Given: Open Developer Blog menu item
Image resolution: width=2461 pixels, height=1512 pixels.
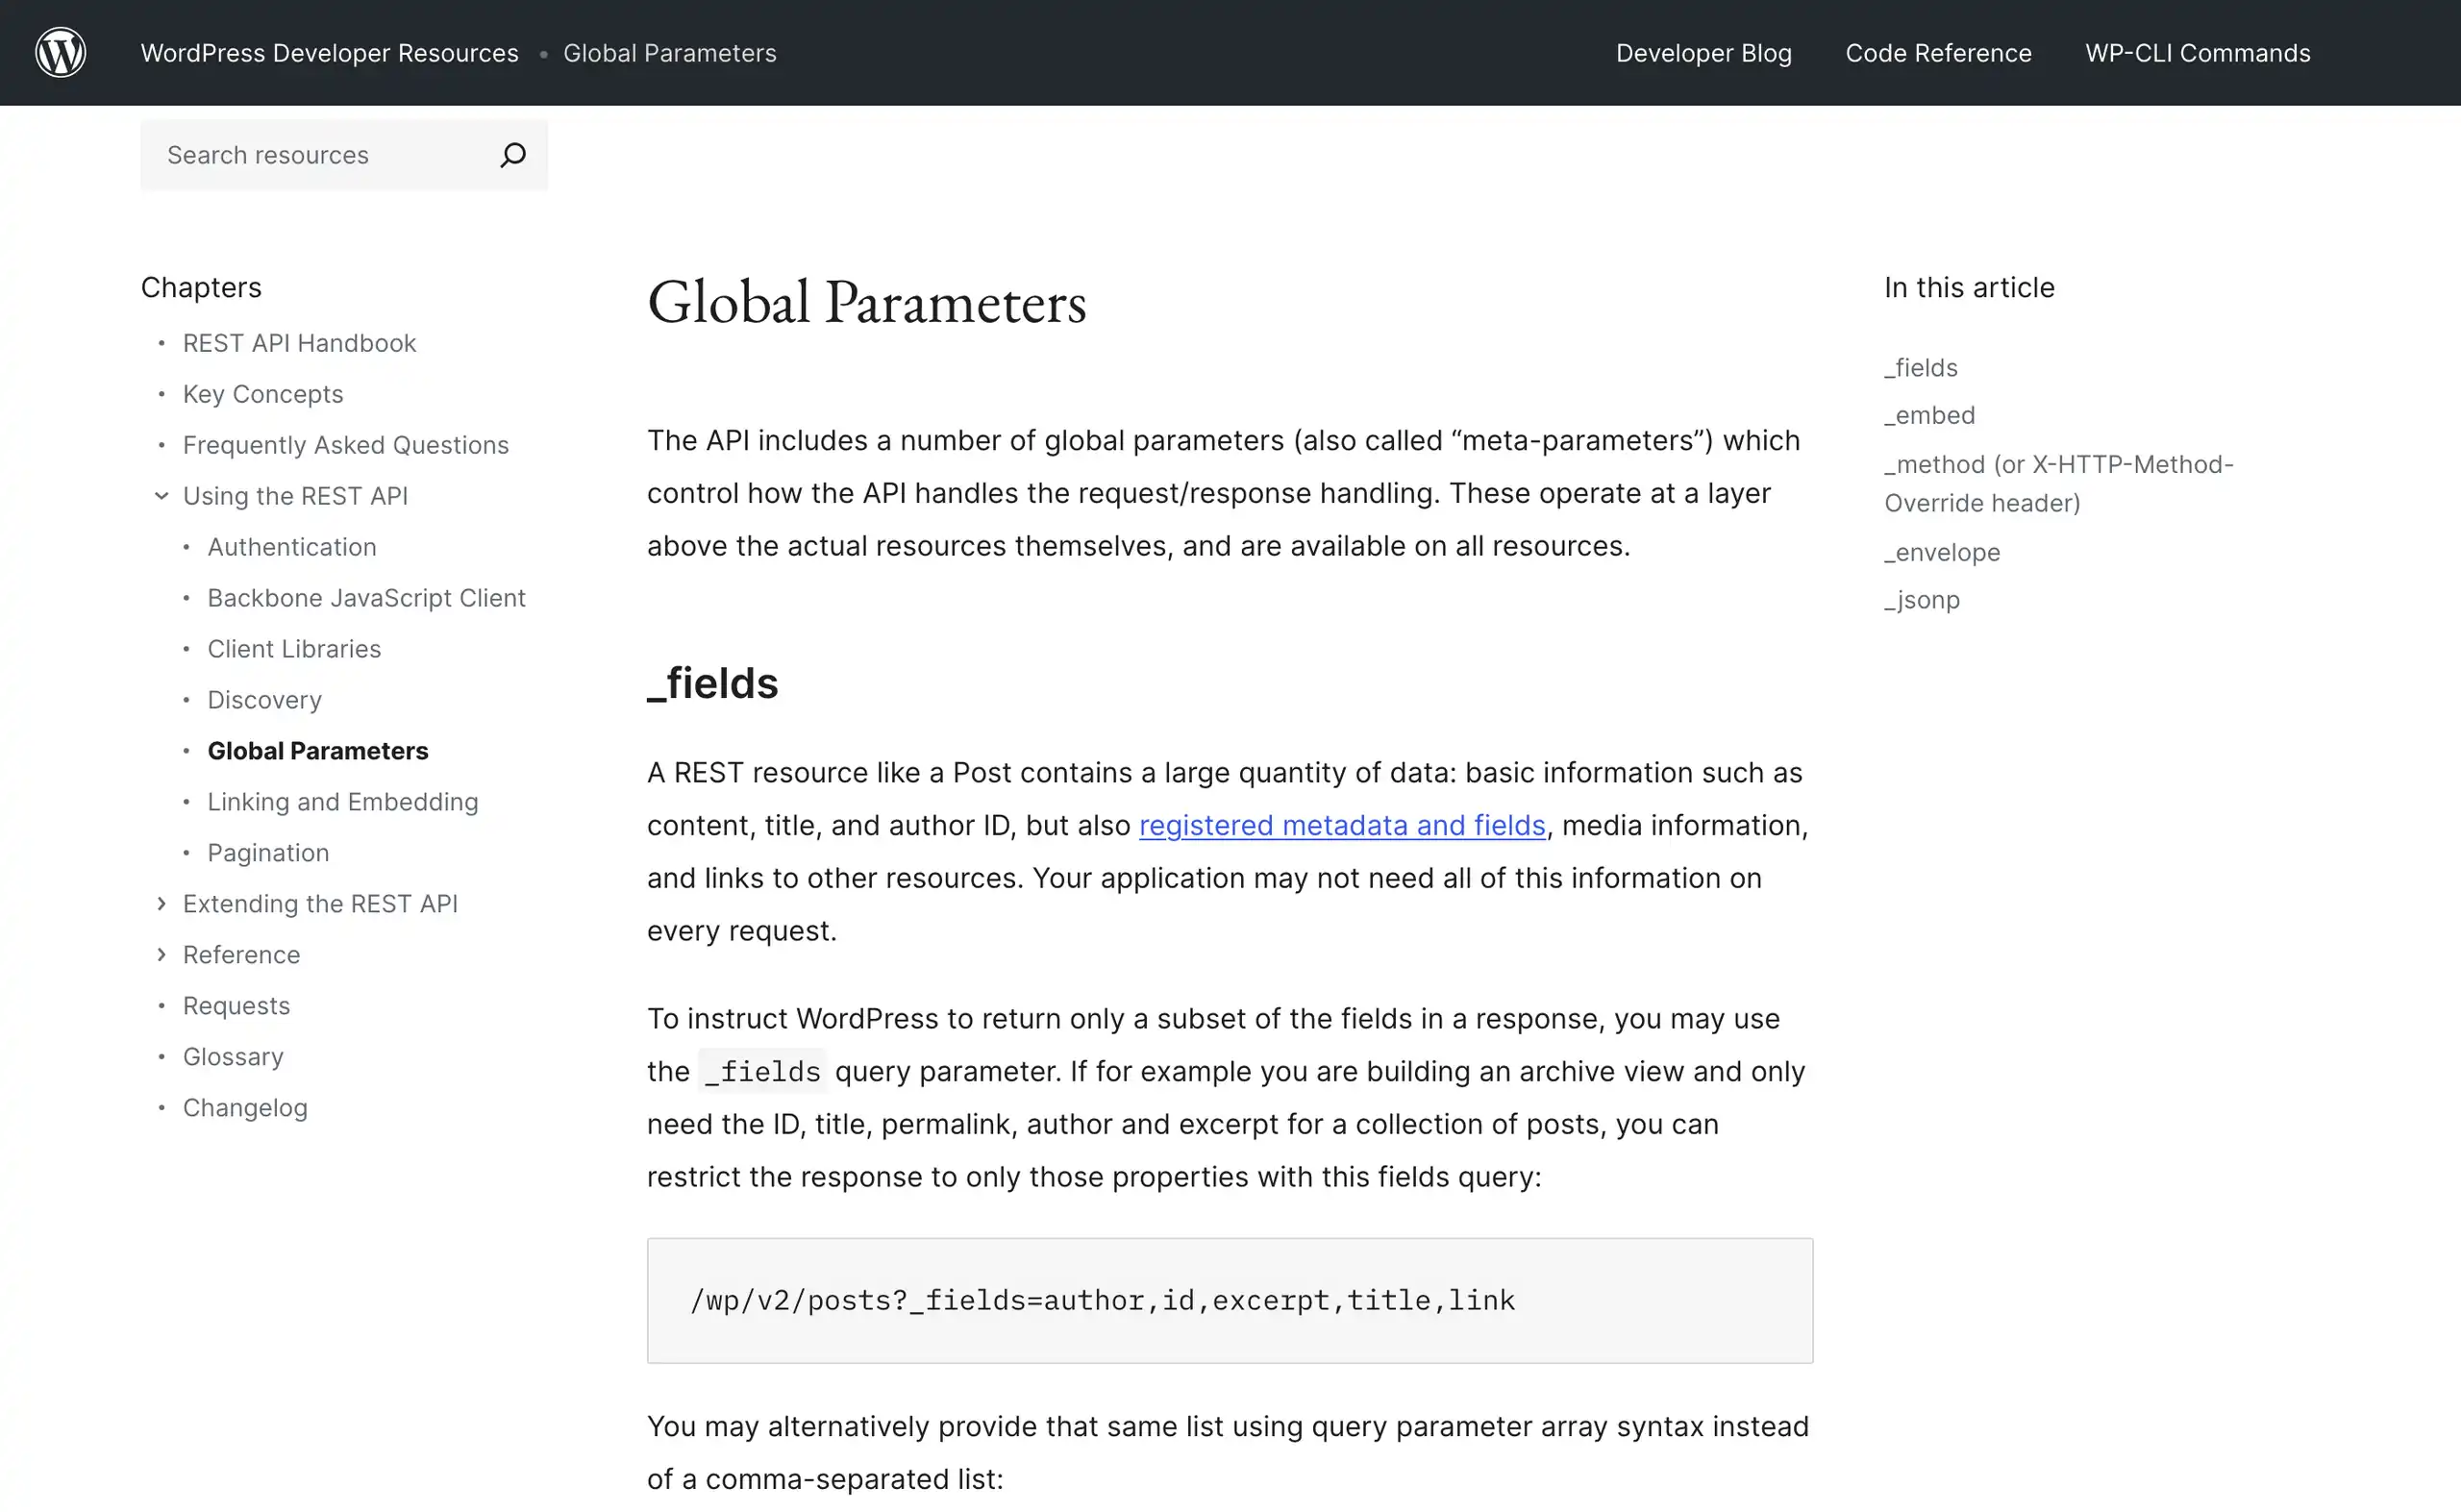Looking at the screenshot, I should [1704, 53].
